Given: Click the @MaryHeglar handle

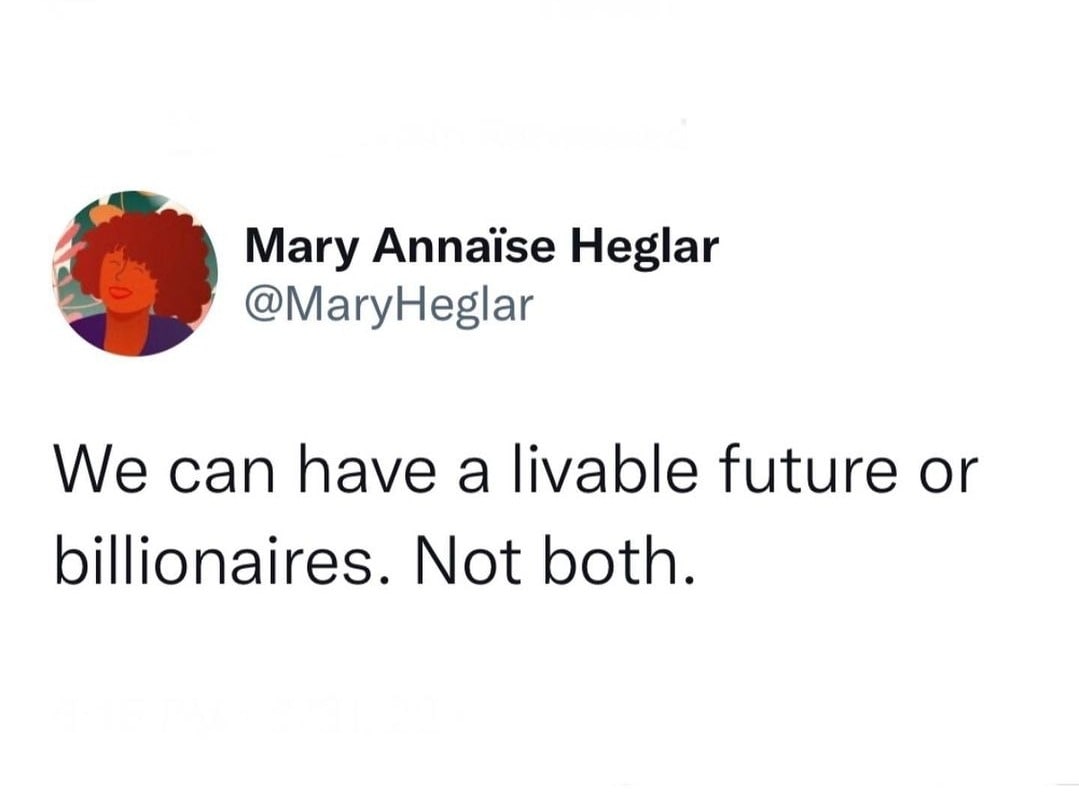Looking at the screenshot, I should [x=390, y=304].
